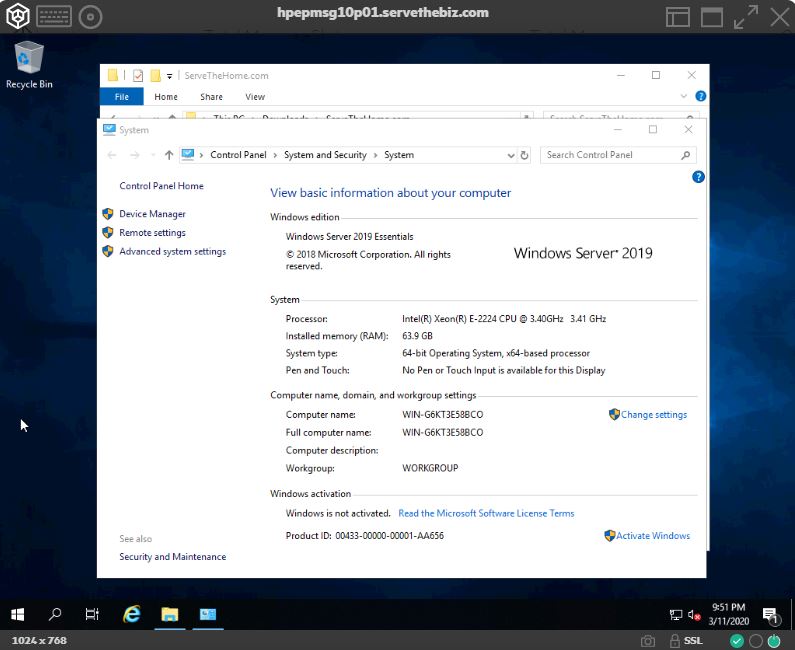Click the Change settings link
The image size is (795, 650).
click(x=653, y=415)
